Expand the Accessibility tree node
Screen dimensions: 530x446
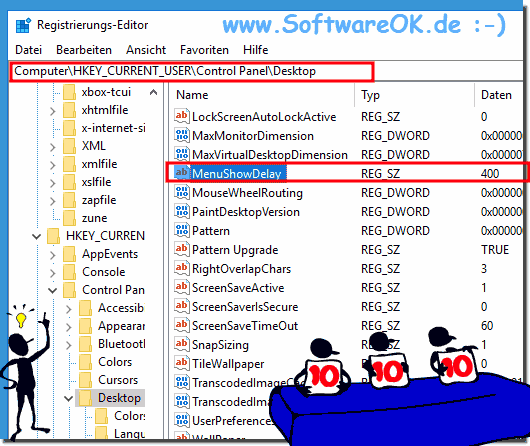click(69, 309)
